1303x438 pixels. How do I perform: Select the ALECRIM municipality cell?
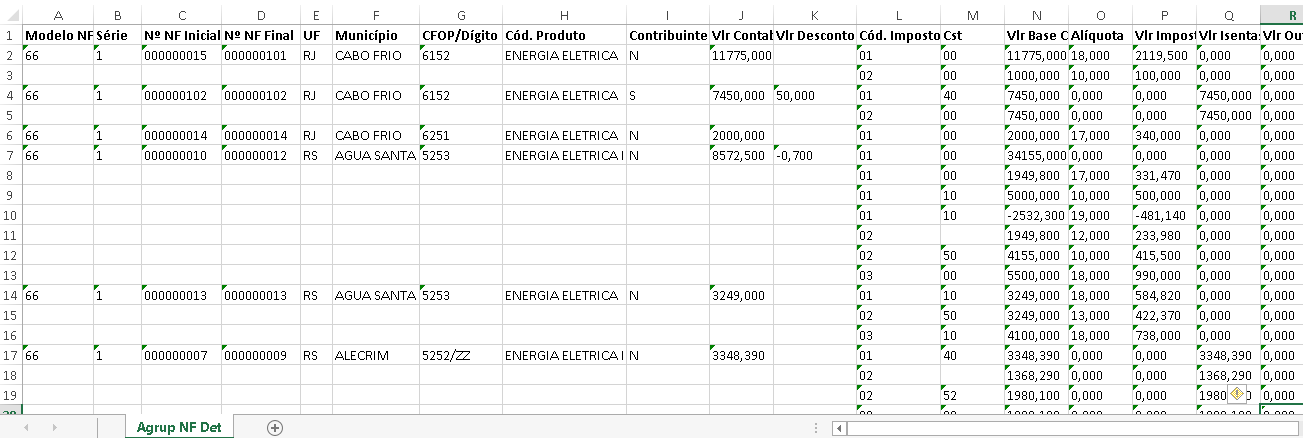[376, 355]
